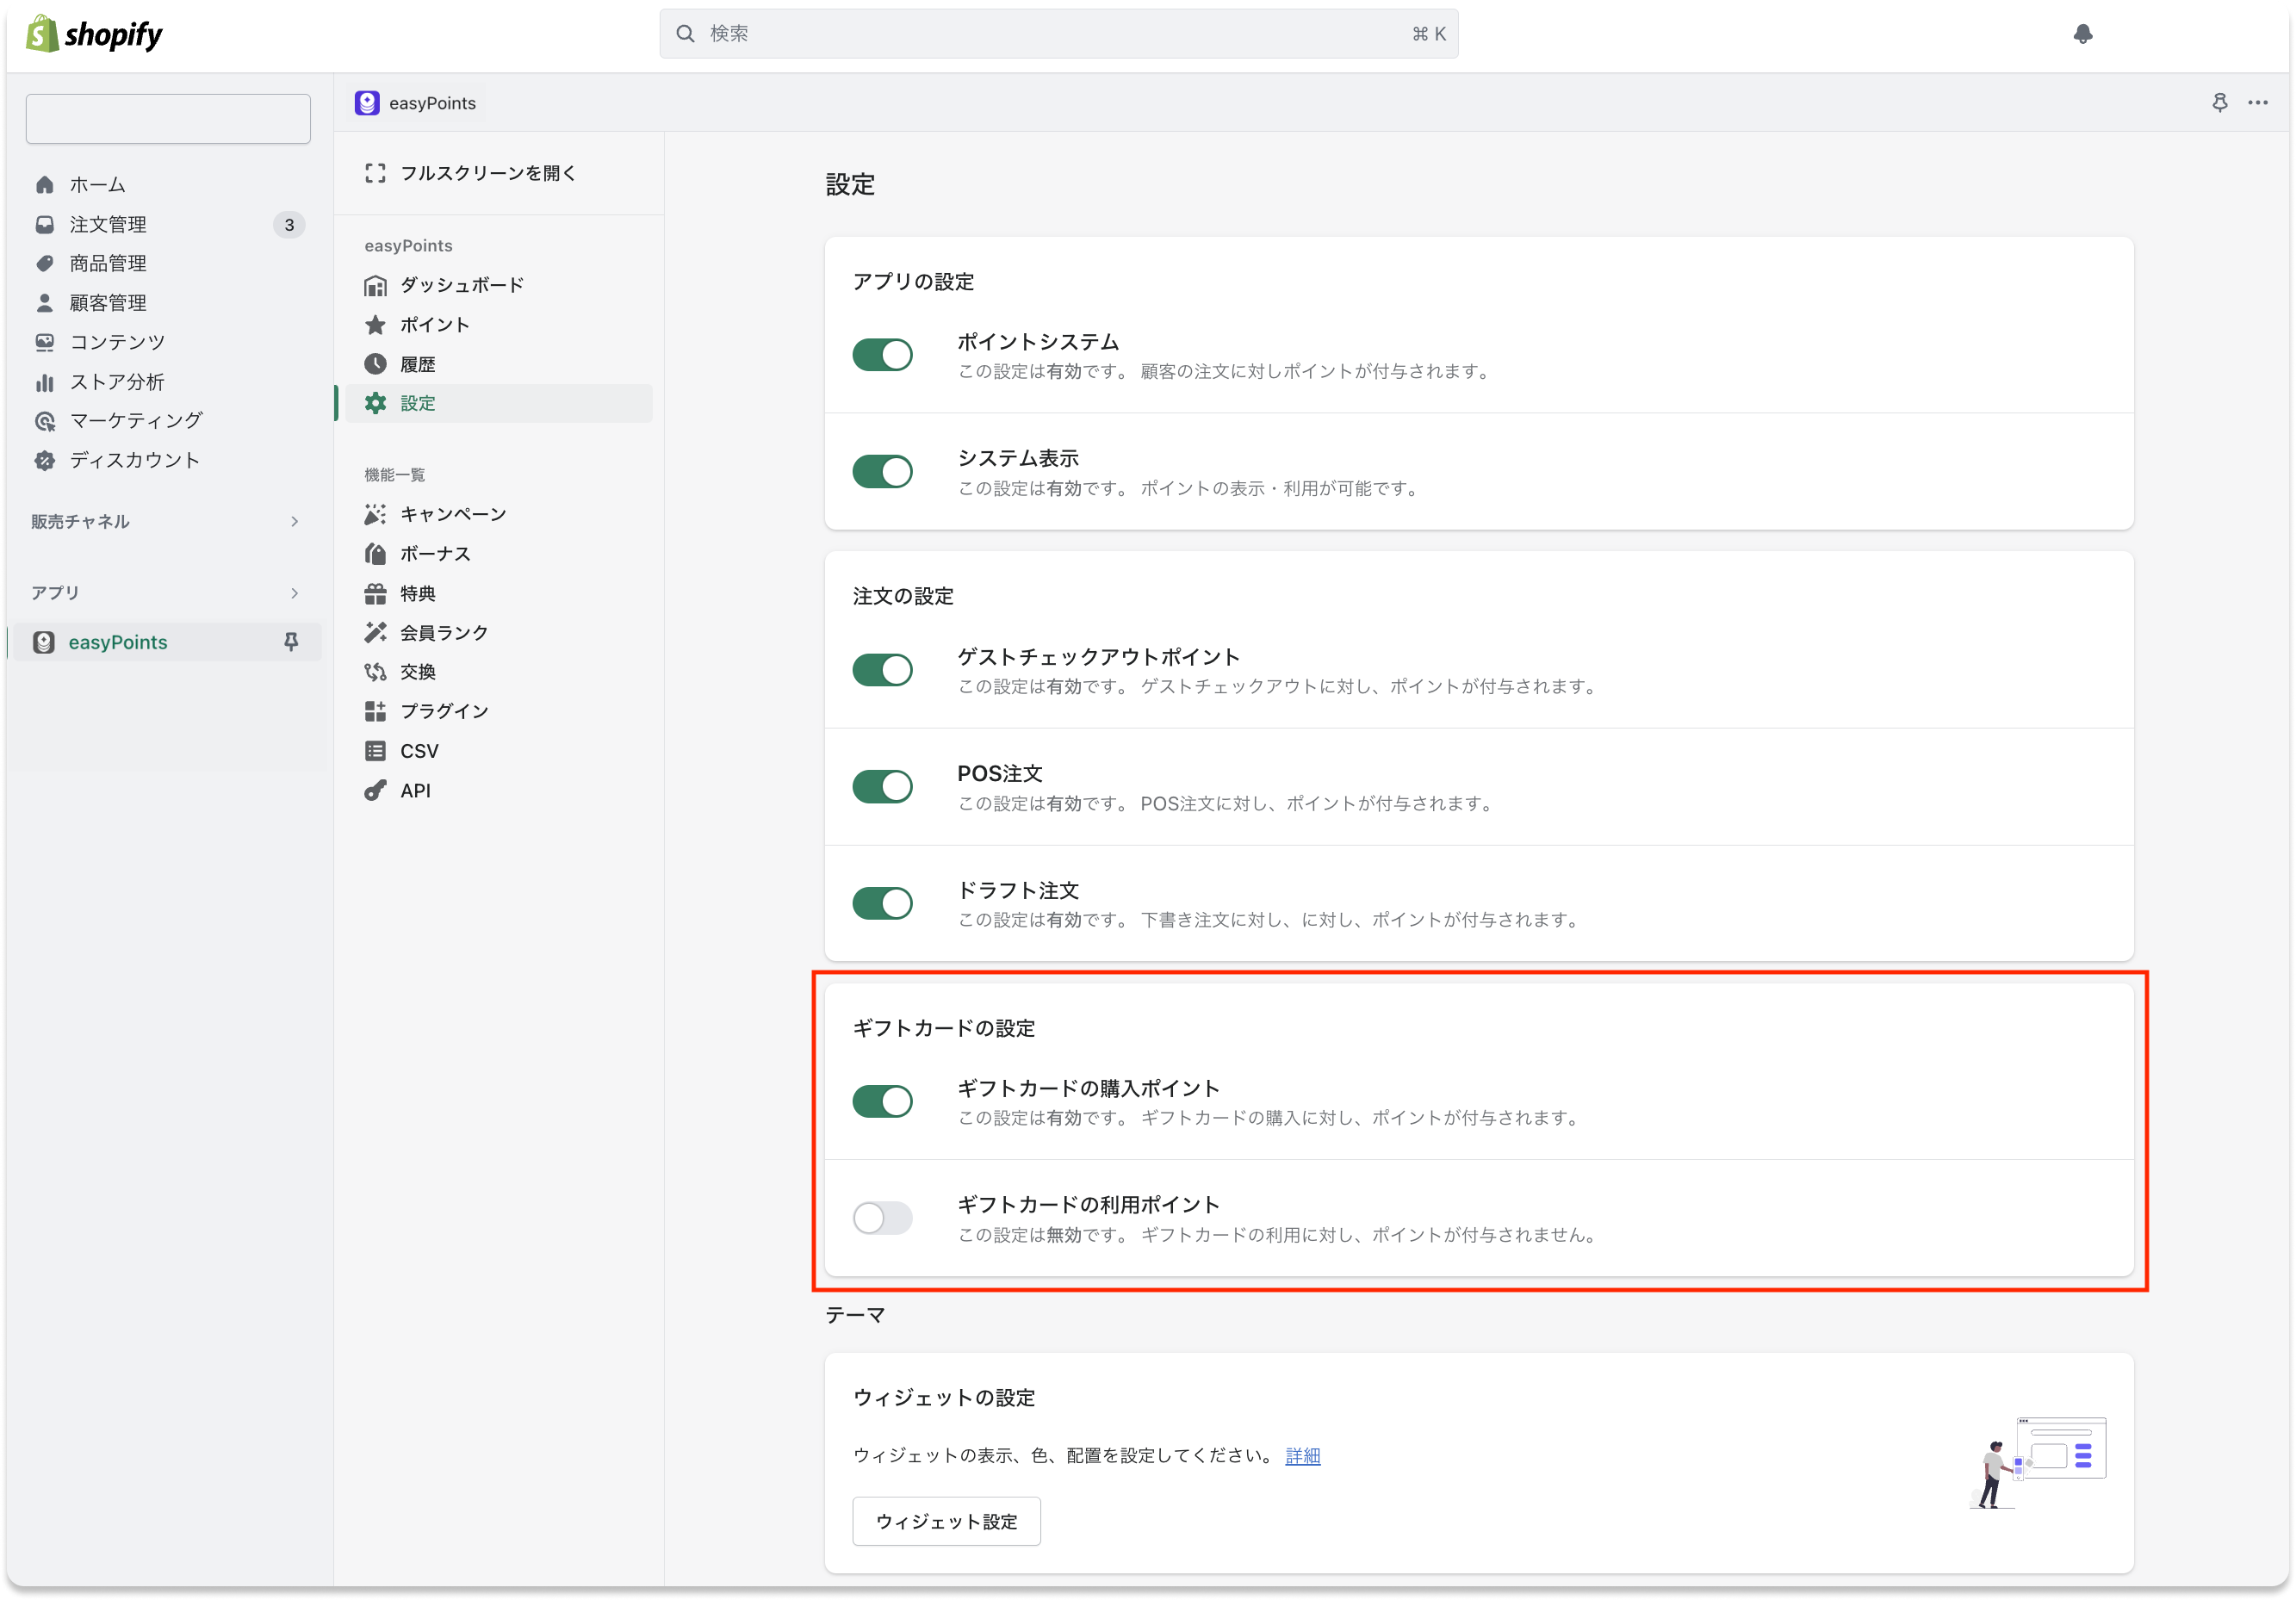This screenshot has width=2296, height=1600.
Task: Go to 注文管理 in the sidebar
Action: point(108,225)
